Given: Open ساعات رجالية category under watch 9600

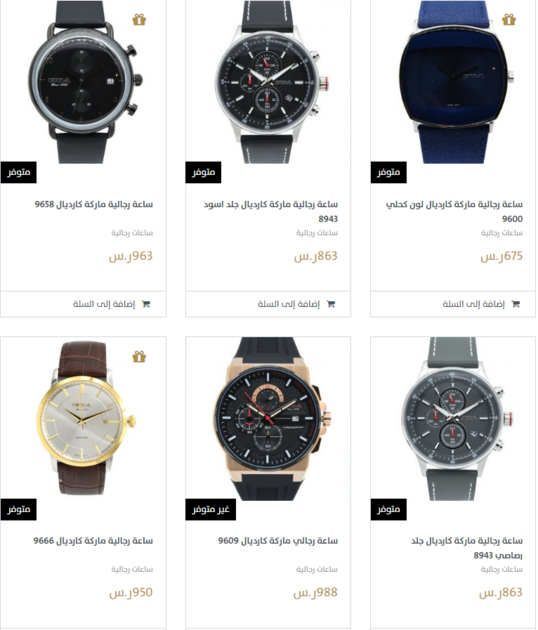Looking at the screenshot, I should click(502, 233).
